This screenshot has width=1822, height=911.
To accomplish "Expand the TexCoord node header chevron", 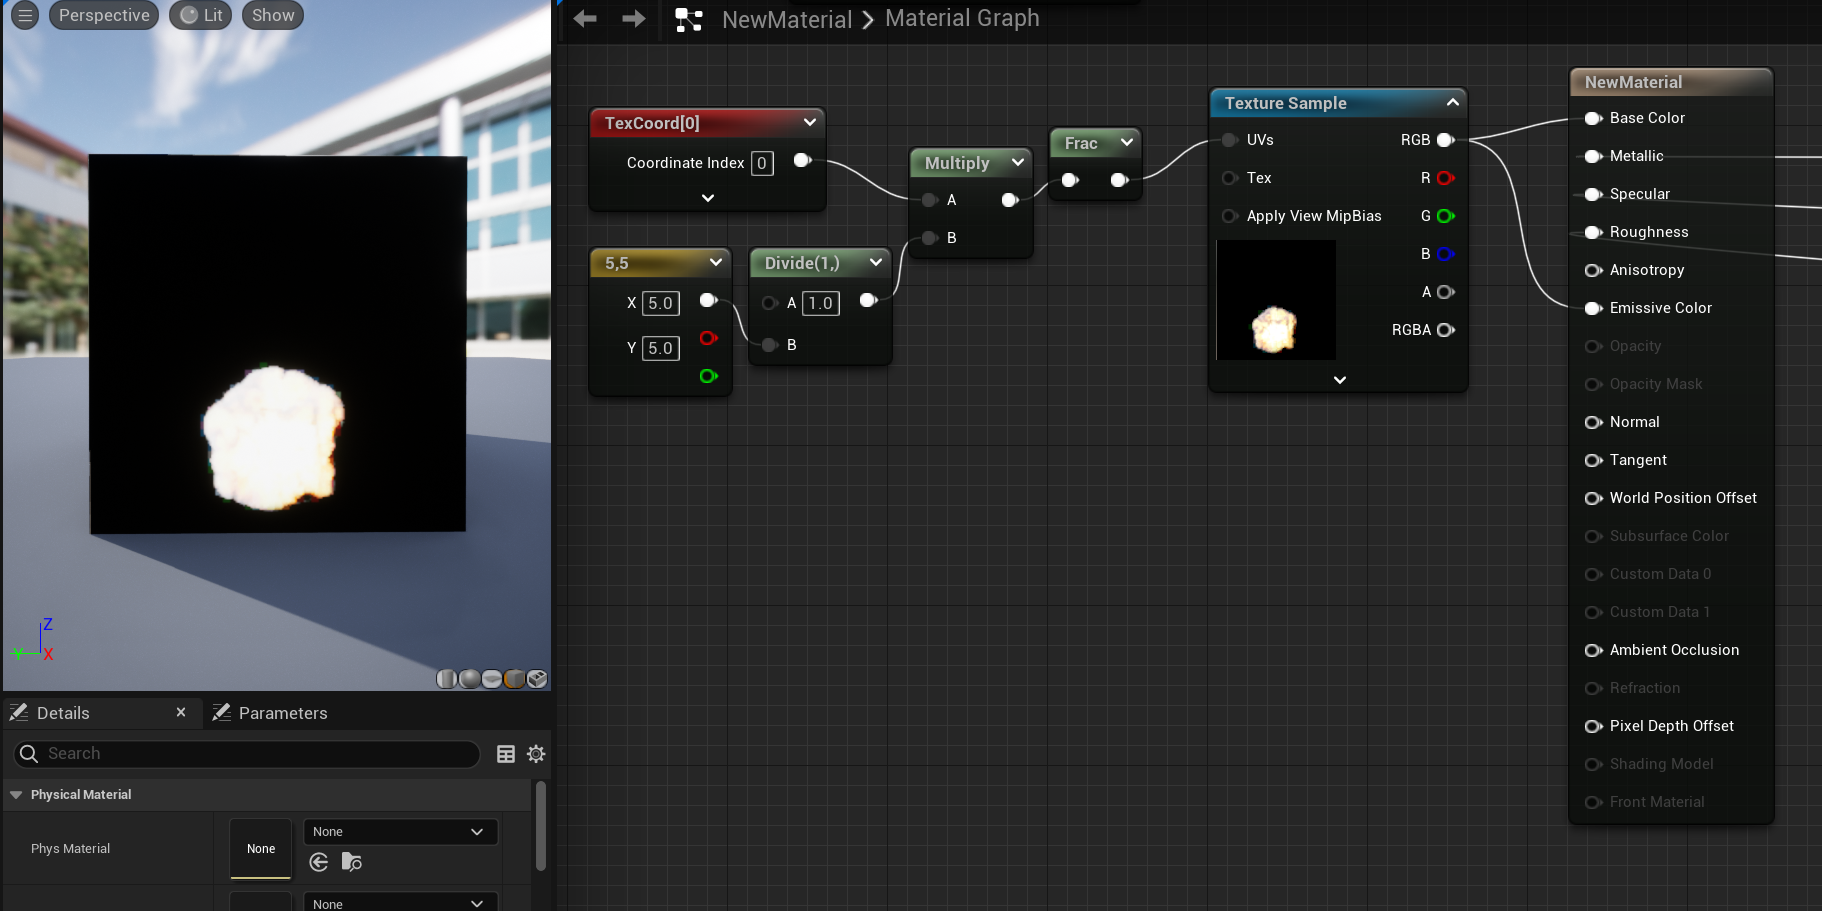I will [810, 122].
